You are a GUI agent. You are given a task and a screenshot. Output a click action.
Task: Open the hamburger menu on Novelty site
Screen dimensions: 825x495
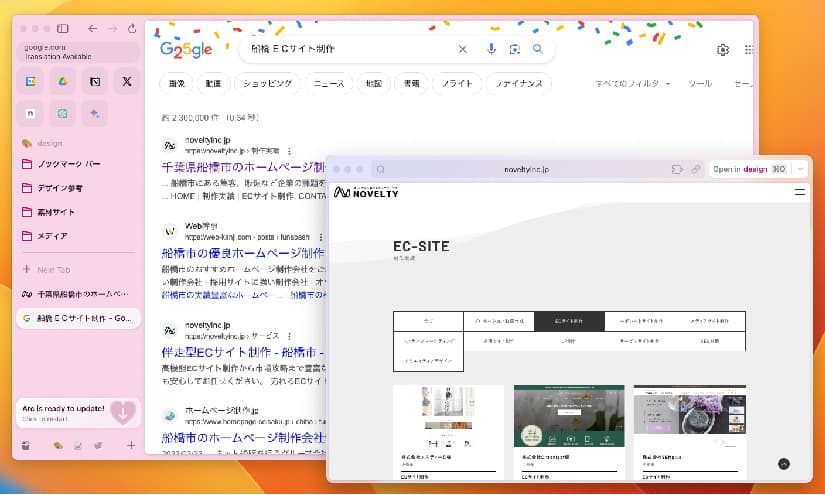click(x=800, y=191)
